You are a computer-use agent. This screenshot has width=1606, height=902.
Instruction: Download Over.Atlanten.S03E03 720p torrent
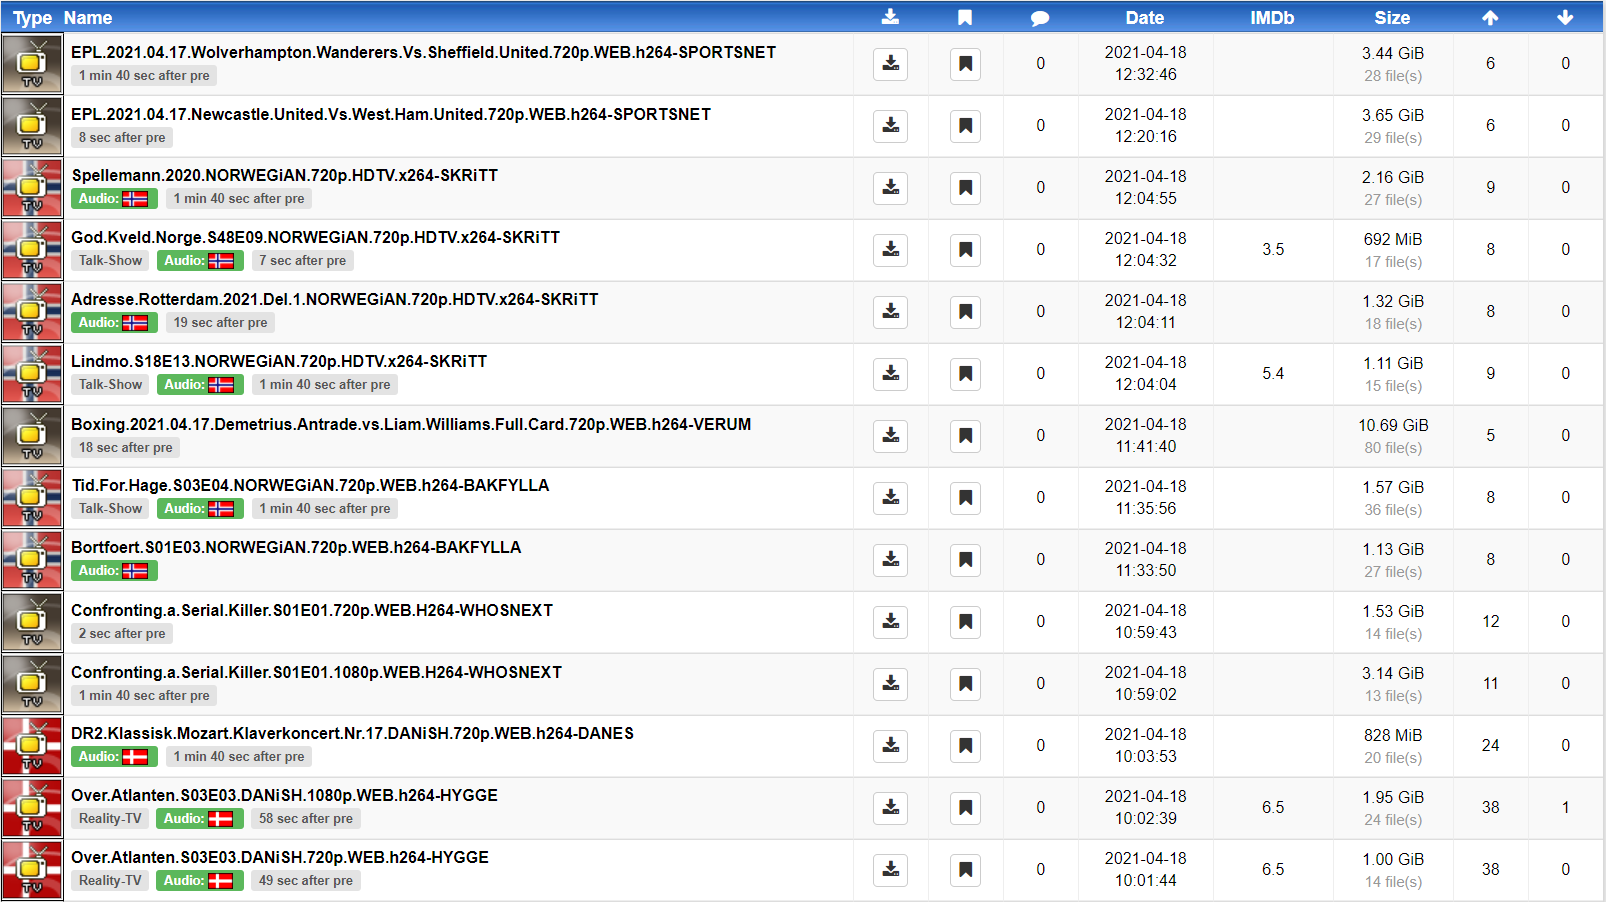point(890,870)
